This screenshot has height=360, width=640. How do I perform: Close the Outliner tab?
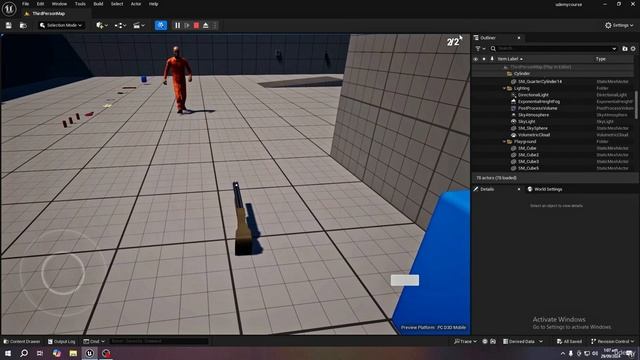pyautogui.click(x=519, y=38)
